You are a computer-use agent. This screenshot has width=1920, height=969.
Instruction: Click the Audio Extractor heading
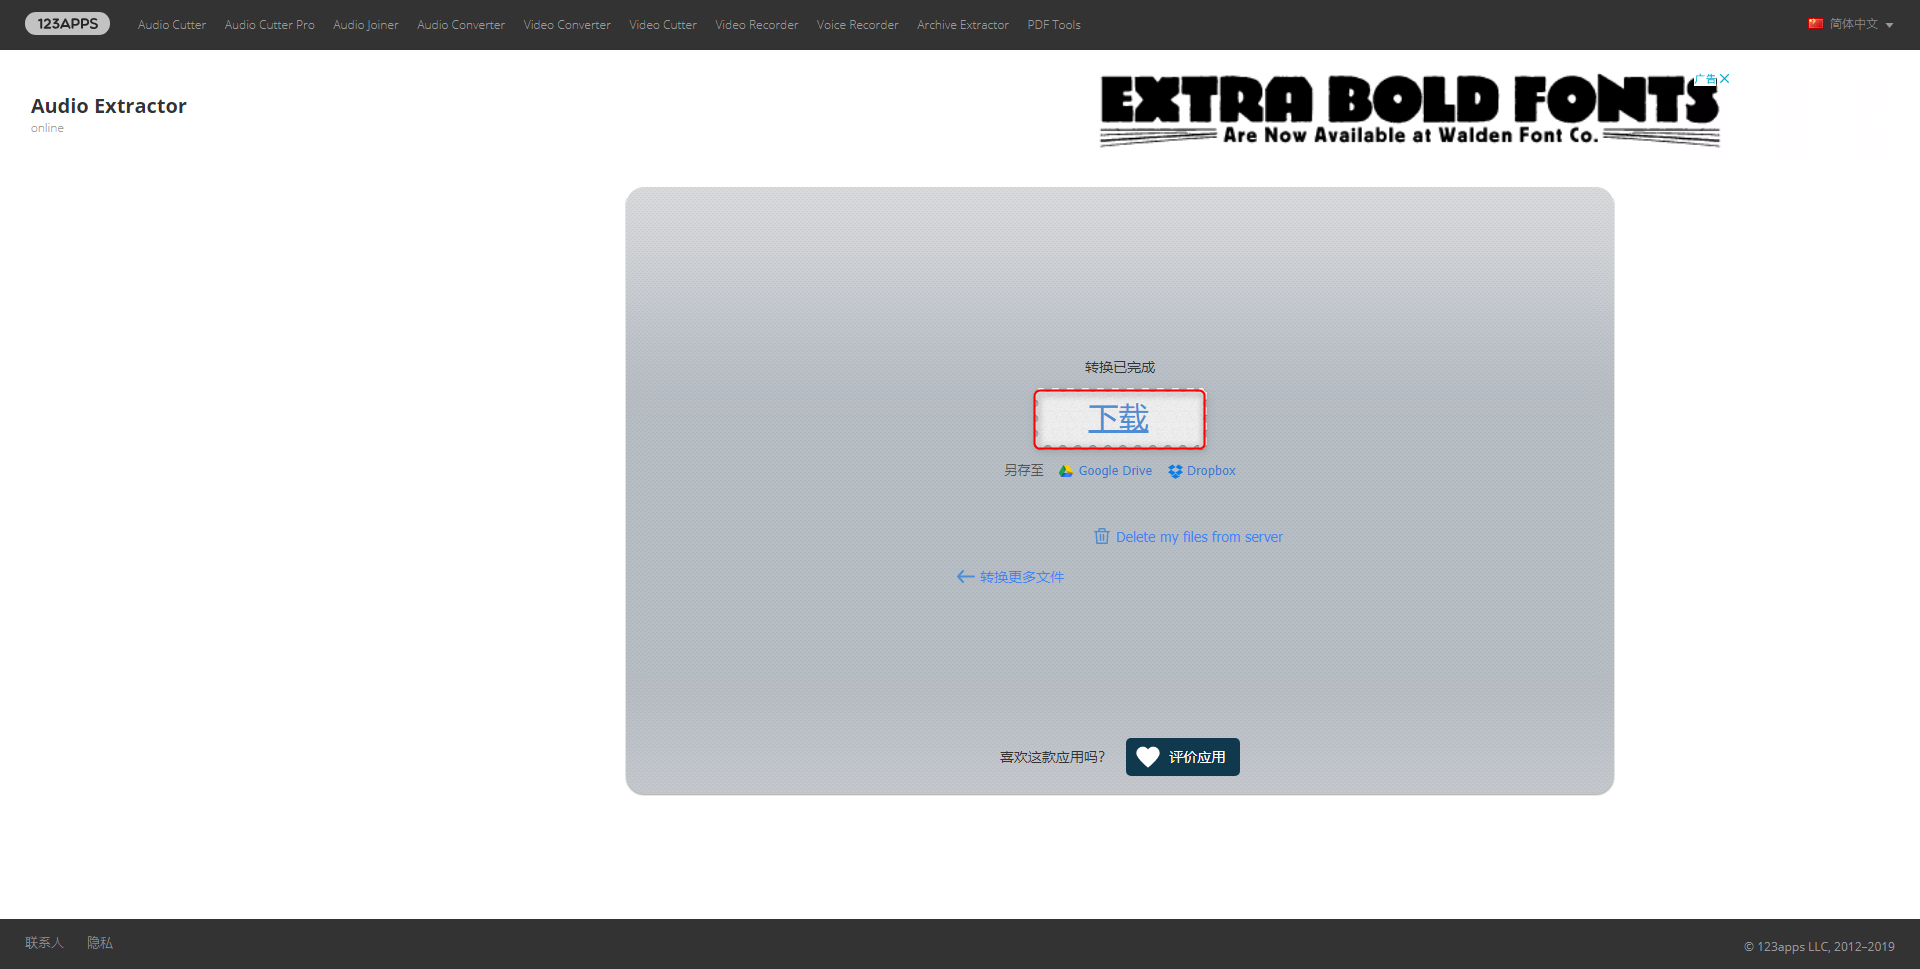[109, 106]
